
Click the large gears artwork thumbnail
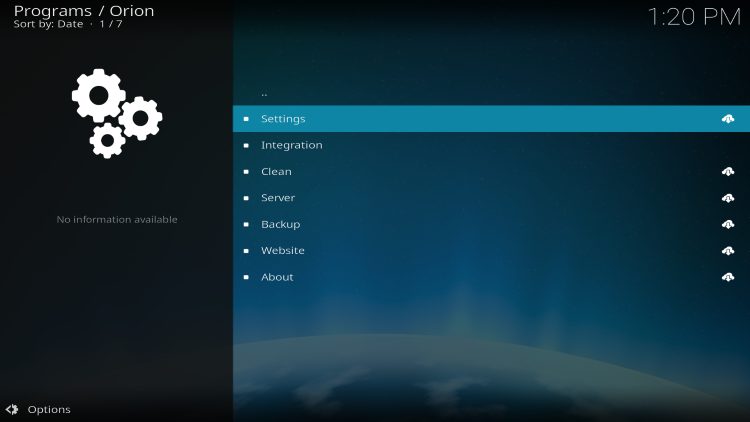coord(117,113)
